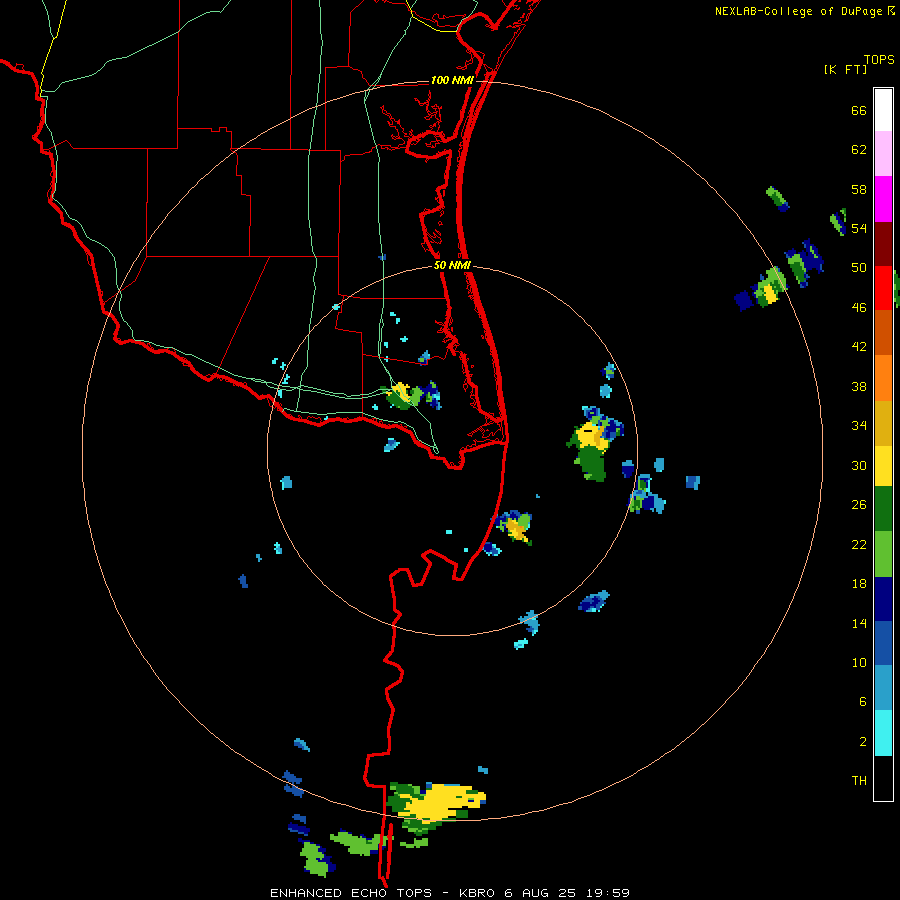Click the black TH threshold legend swatch
The height and width of the screenshot is (900, 900).
pyautogui.click(x=883, y=778)
